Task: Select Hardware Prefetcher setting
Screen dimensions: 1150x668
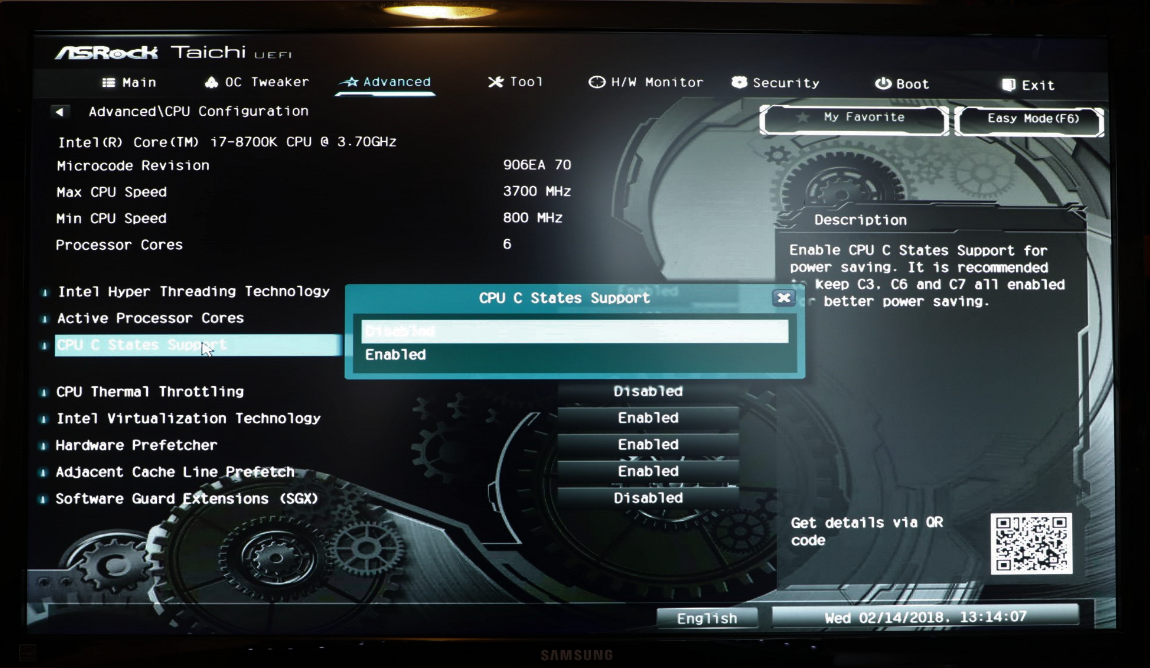Action: pyautogui.click(x=136, y=445)
